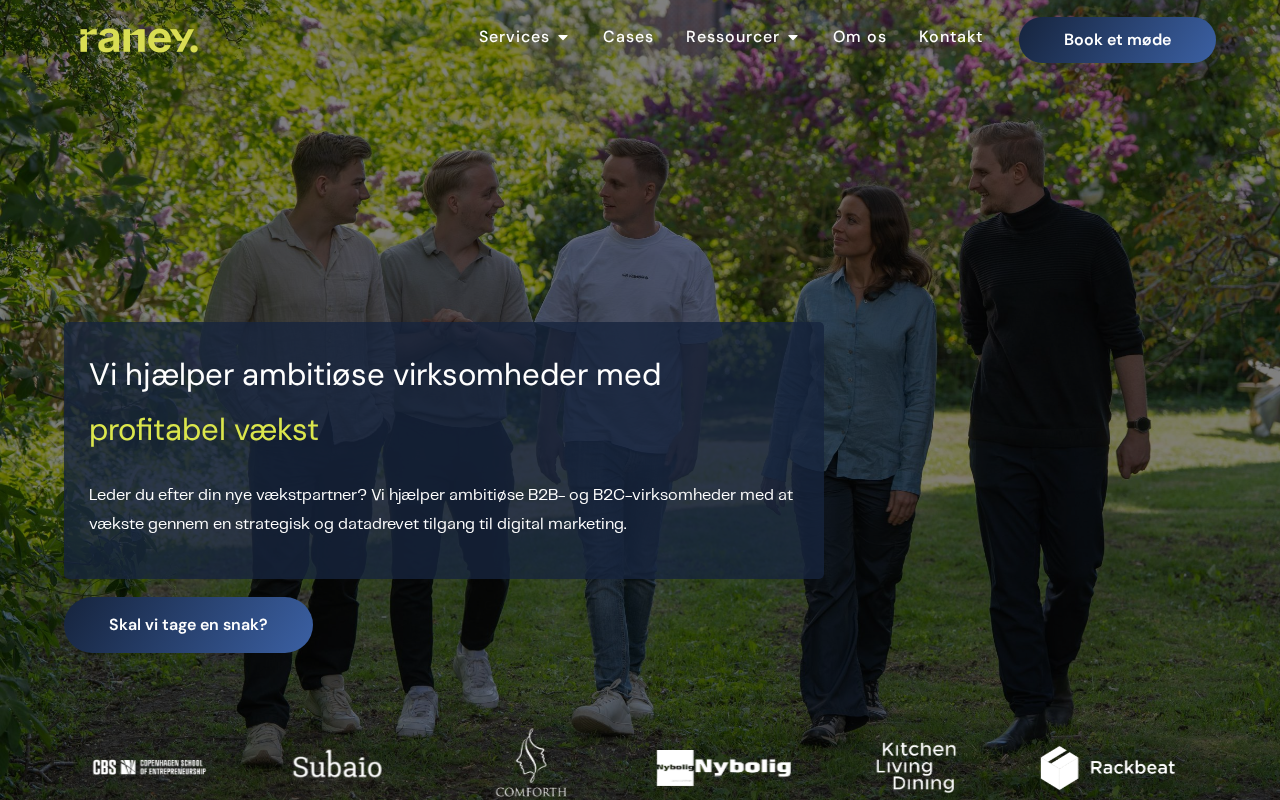
Task: Click the Rackbeat logo
Action: [x=1108, y=767]
